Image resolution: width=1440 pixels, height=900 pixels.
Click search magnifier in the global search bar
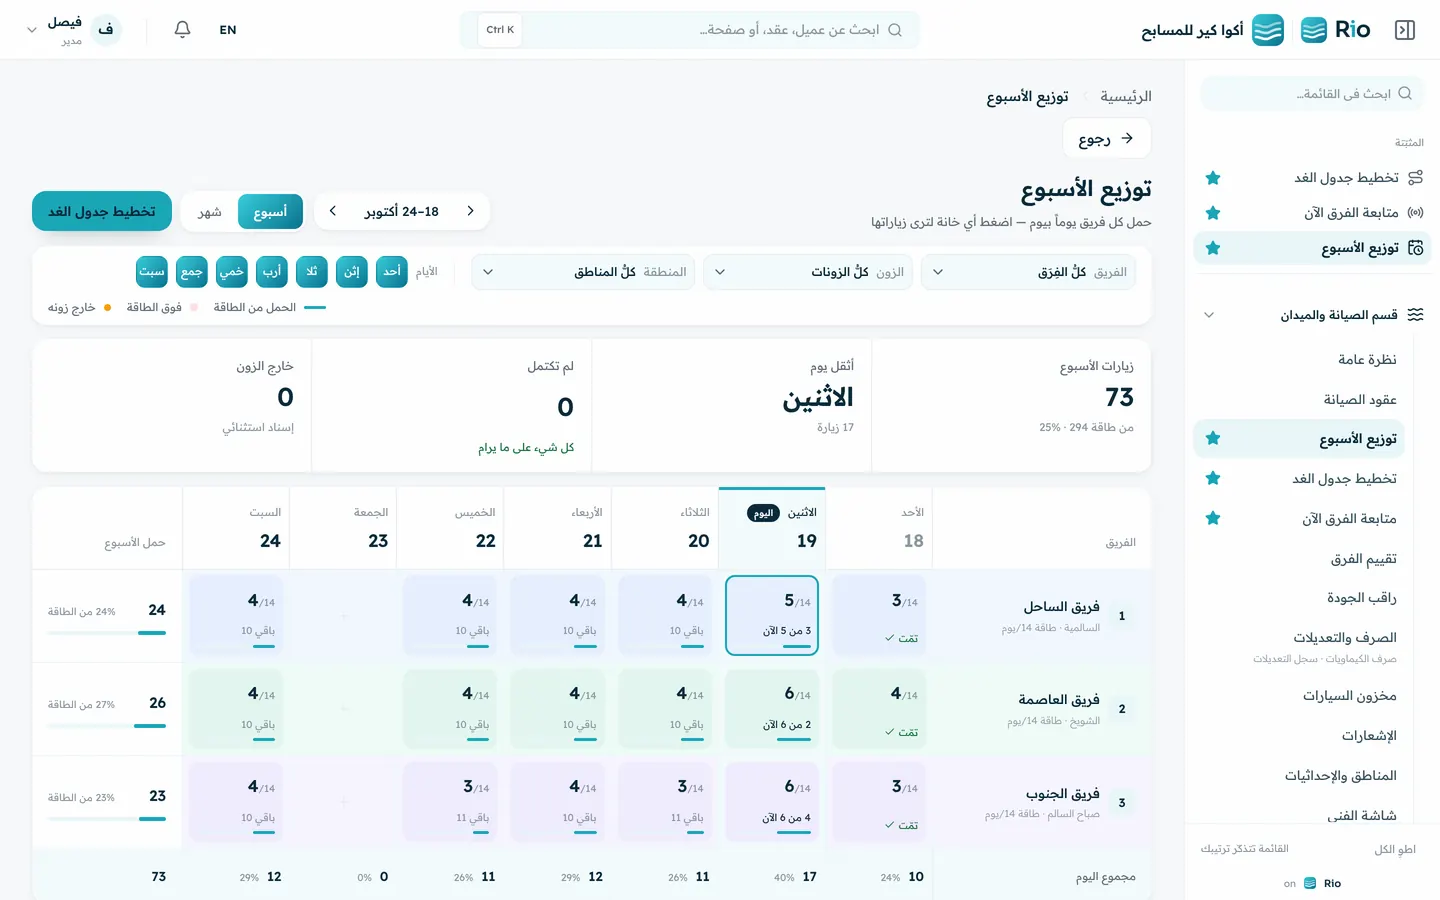click(895, 30)
